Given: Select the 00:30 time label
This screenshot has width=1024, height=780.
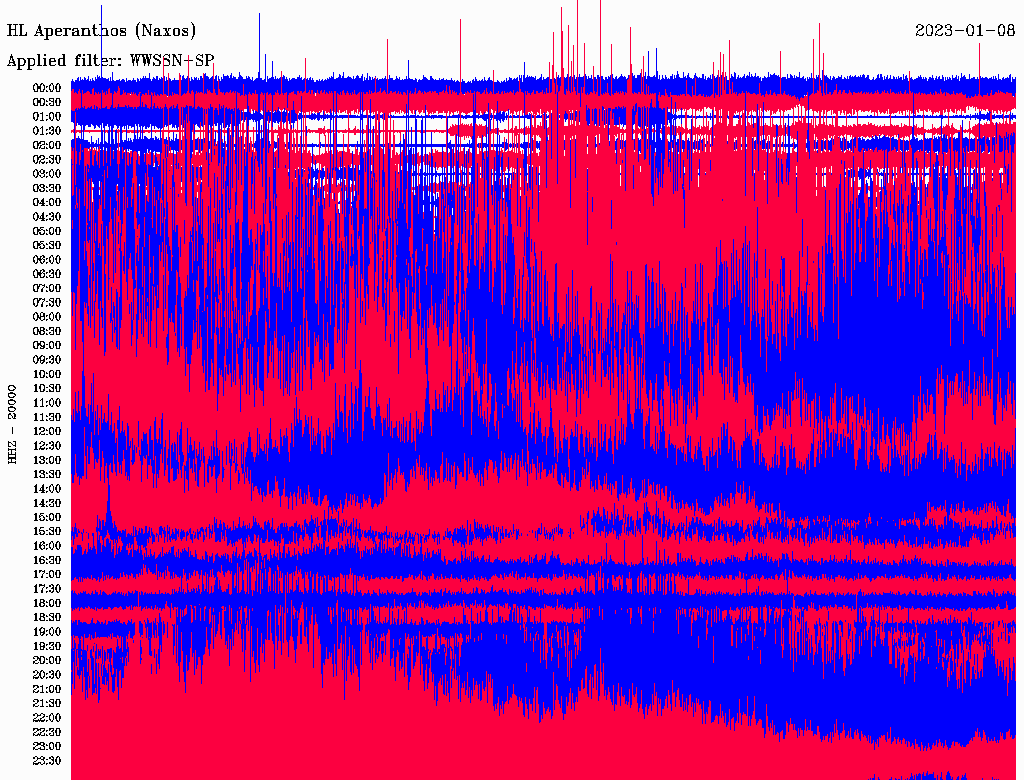Looking at the screenshot, I should (47, 103).
